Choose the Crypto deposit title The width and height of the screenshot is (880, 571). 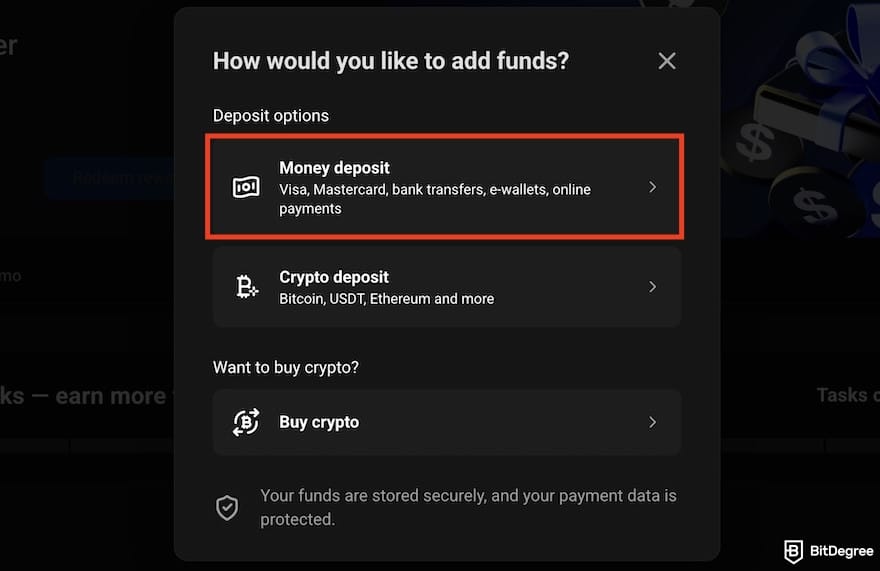334,277
